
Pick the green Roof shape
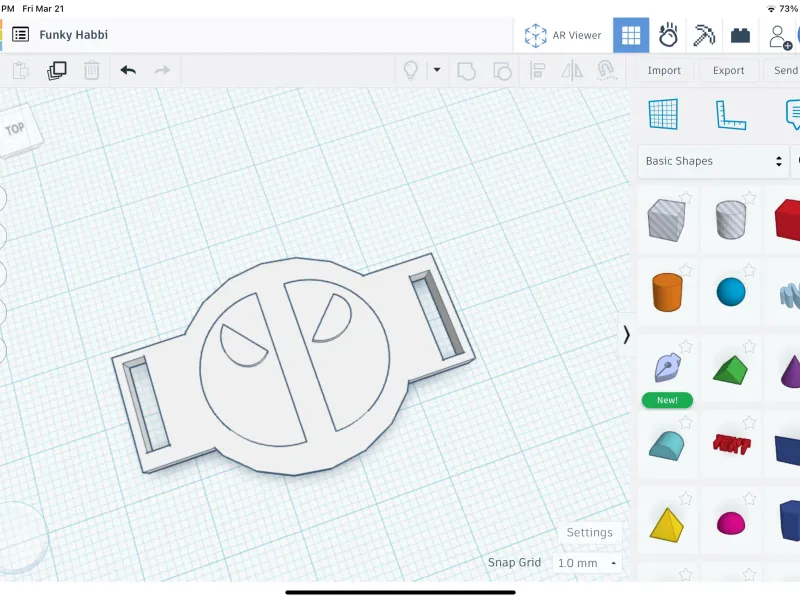click(x=730, y=369)
